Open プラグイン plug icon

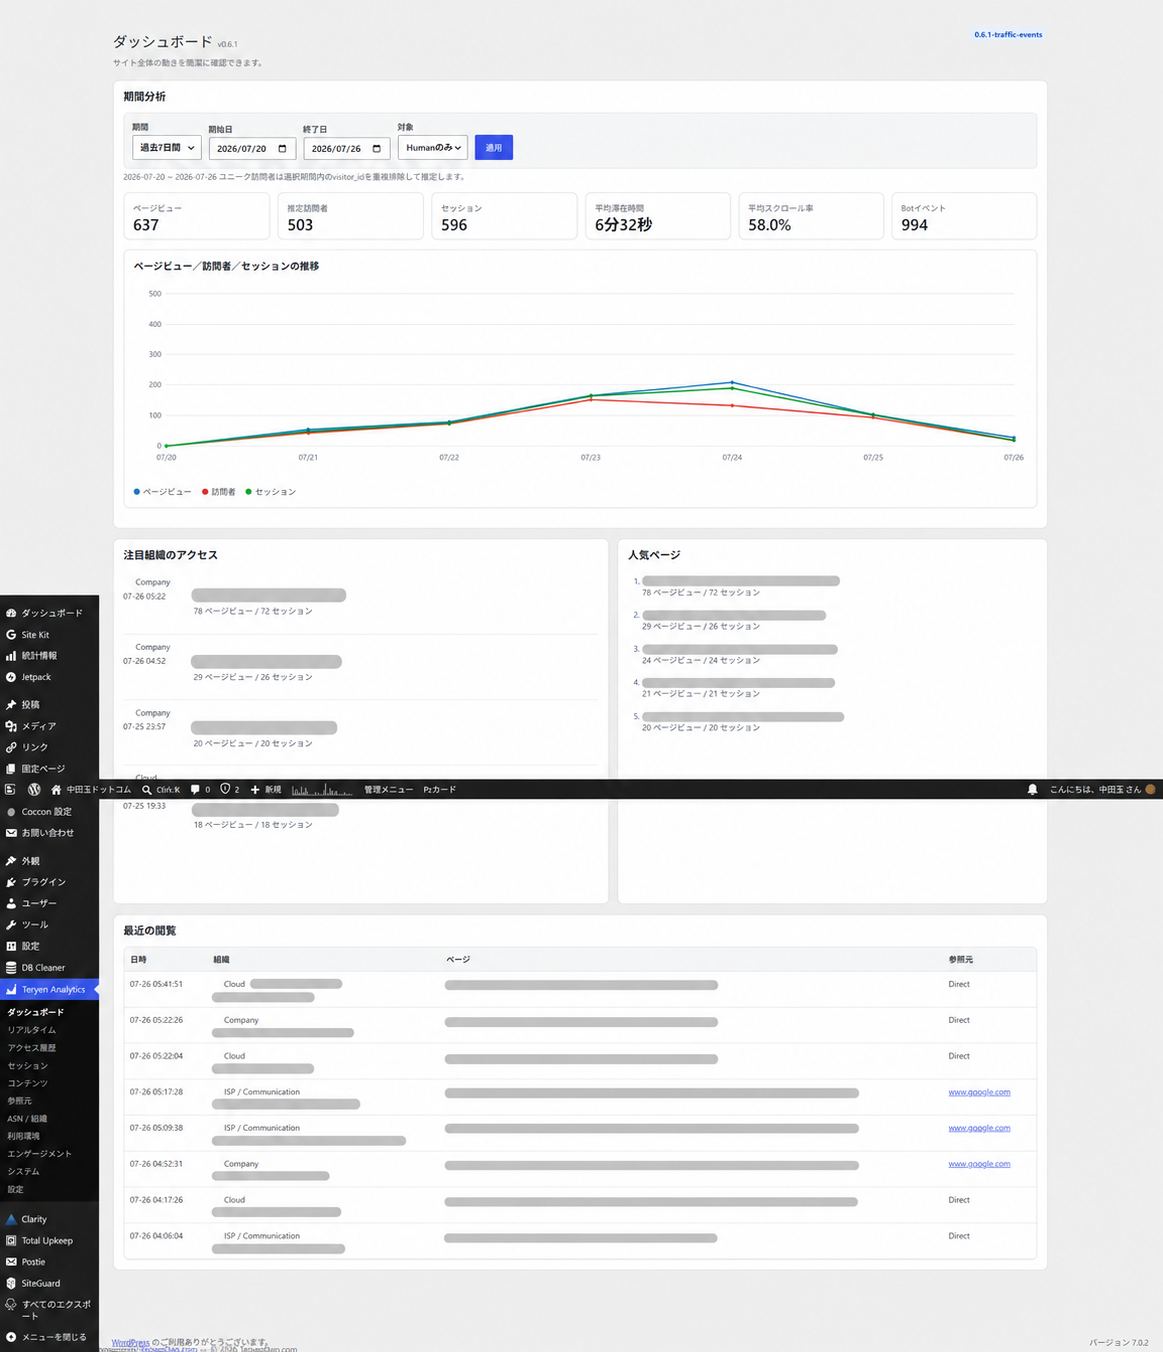pos(11,882)
